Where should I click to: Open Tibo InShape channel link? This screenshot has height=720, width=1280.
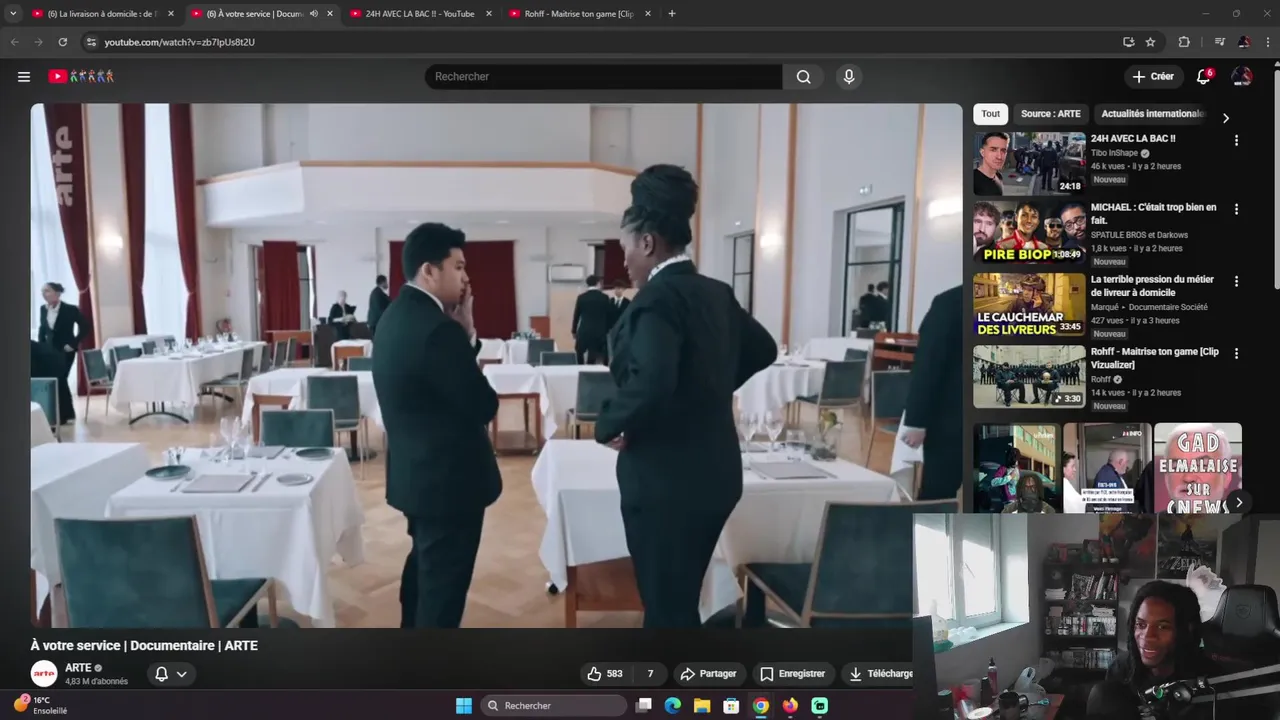pos(1115,153)
